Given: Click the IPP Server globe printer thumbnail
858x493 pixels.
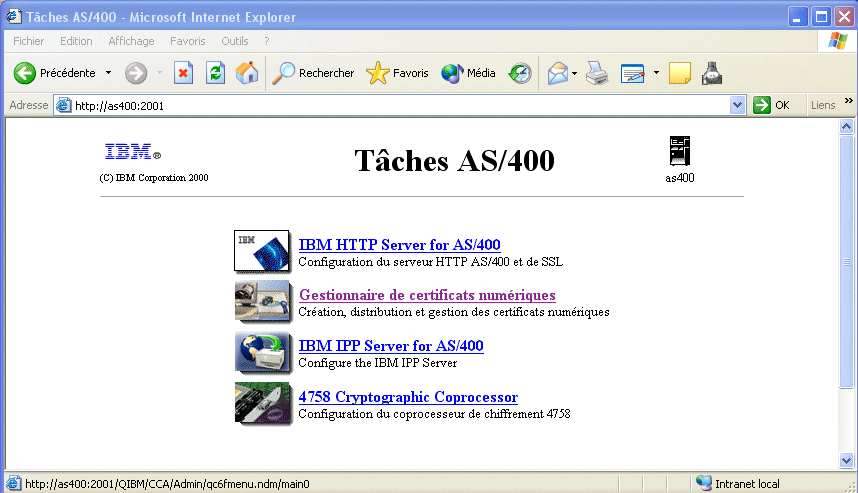Looking at the screenshot, I should [263, 352].
